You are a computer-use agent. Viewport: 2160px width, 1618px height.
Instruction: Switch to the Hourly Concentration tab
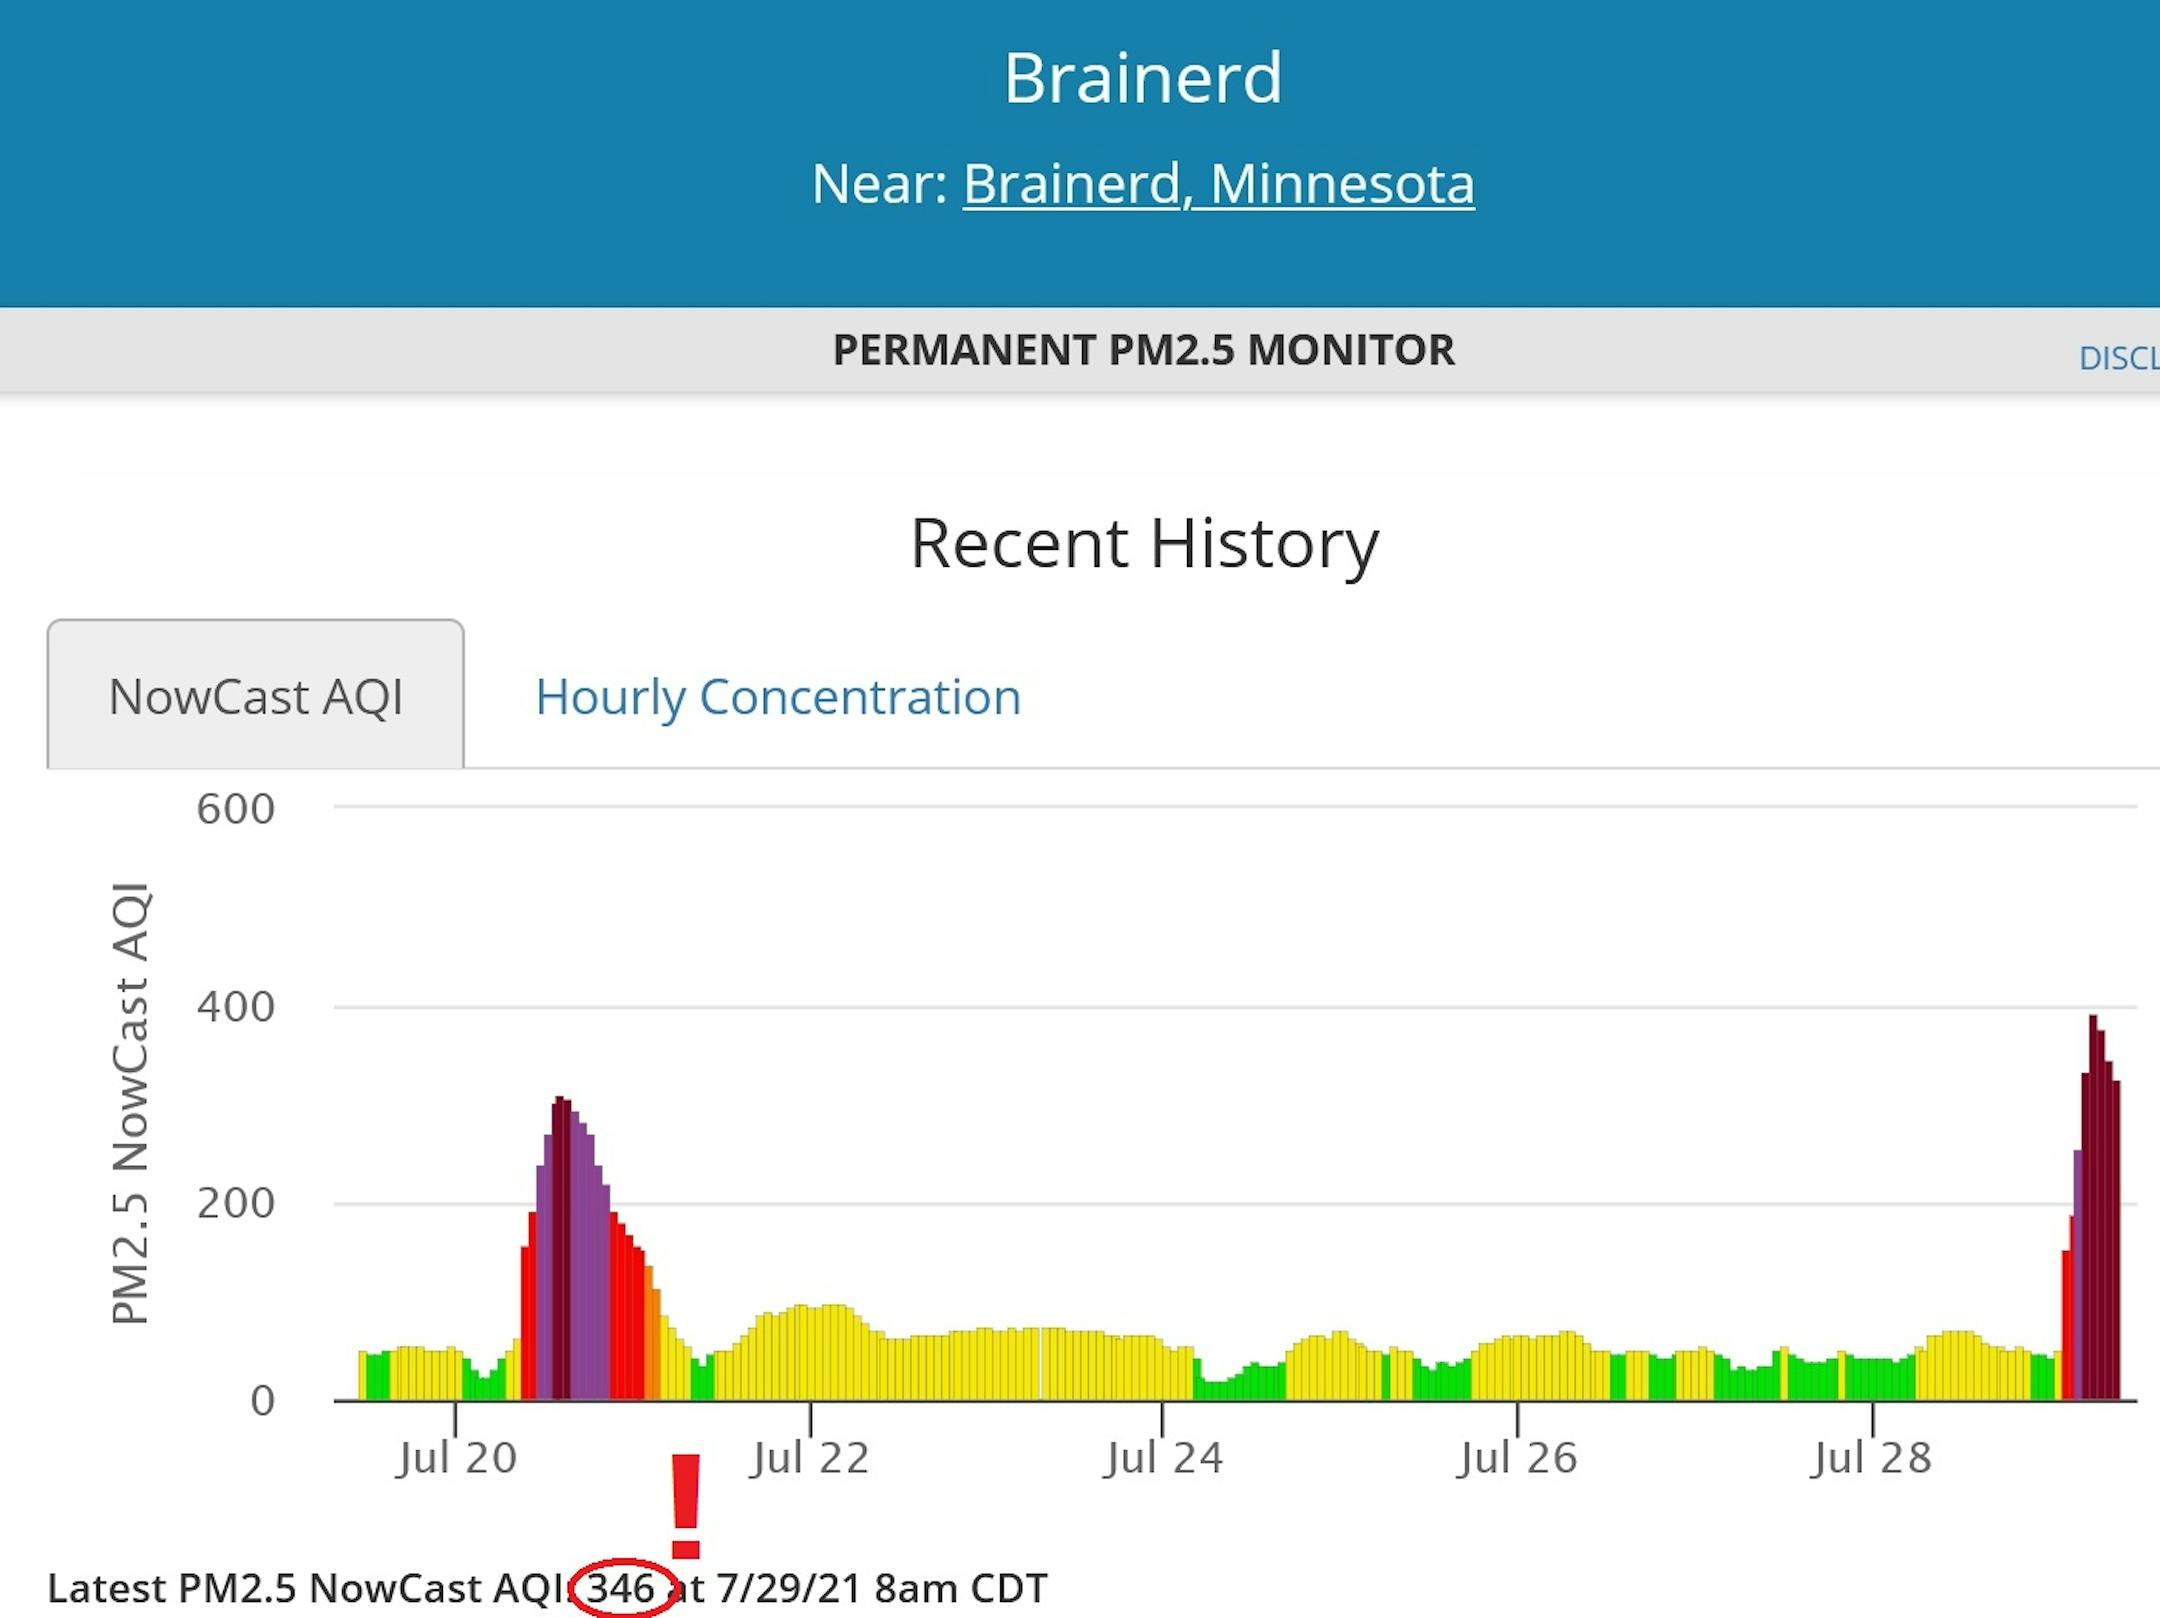tap(778, 696)
